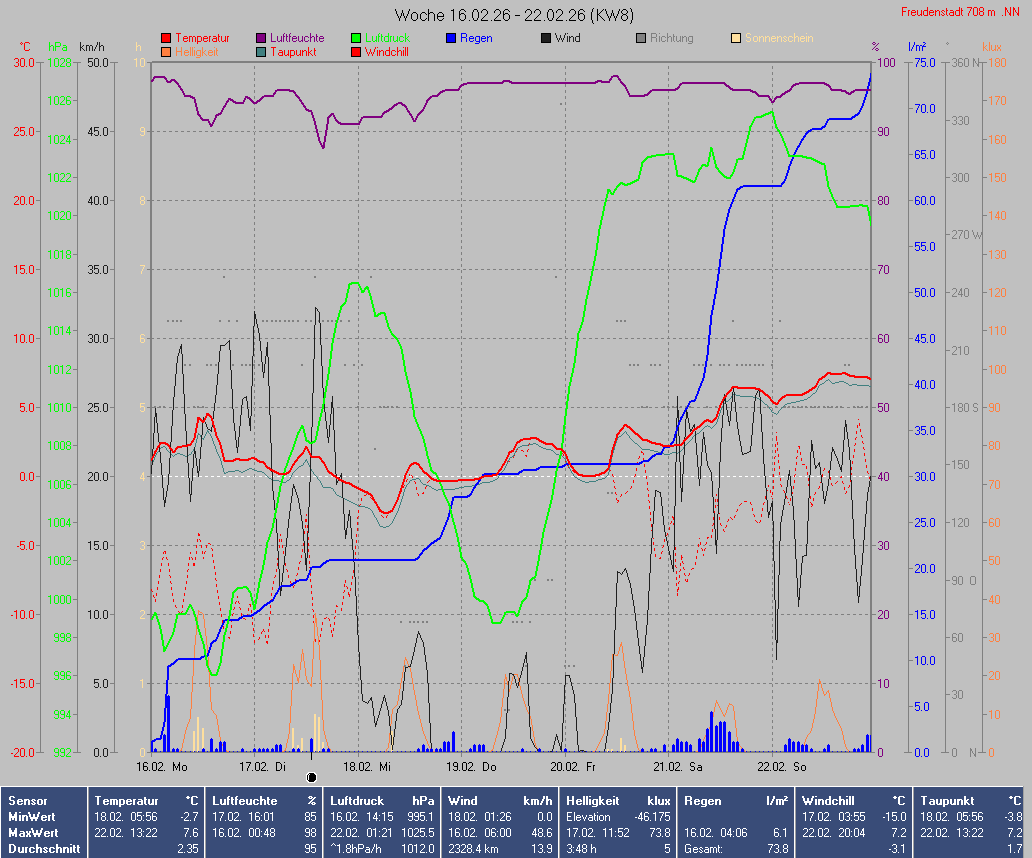Click the chart title Woche 16.02.26 - 22.02.26
Image resolution: width=1032 pixels, height=858 pixels.
click(513, 15)
